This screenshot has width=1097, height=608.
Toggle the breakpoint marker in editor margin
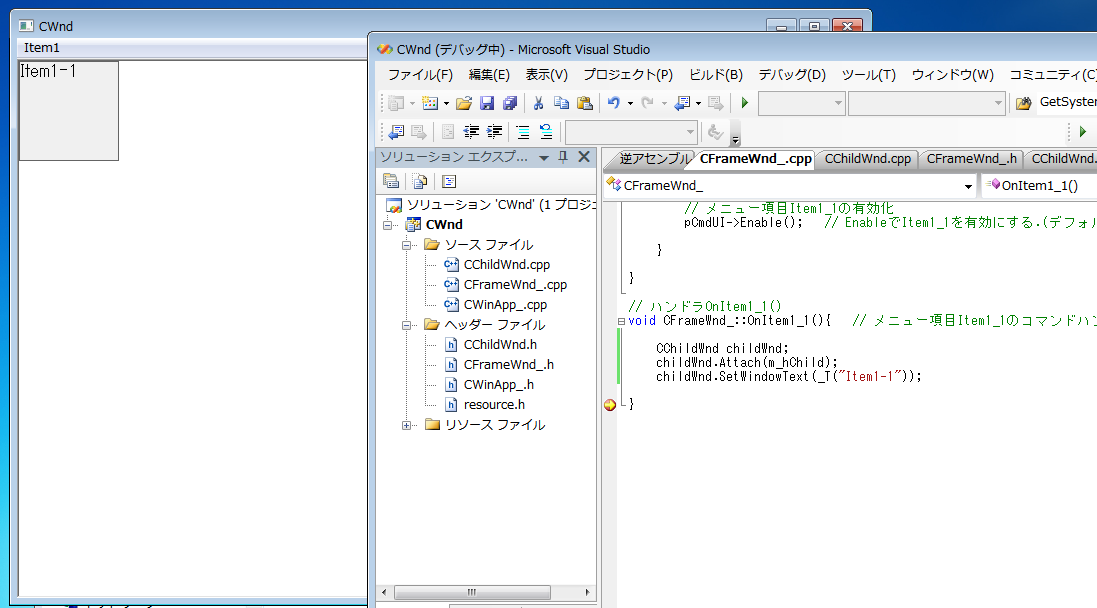click(x=610, y=405)
